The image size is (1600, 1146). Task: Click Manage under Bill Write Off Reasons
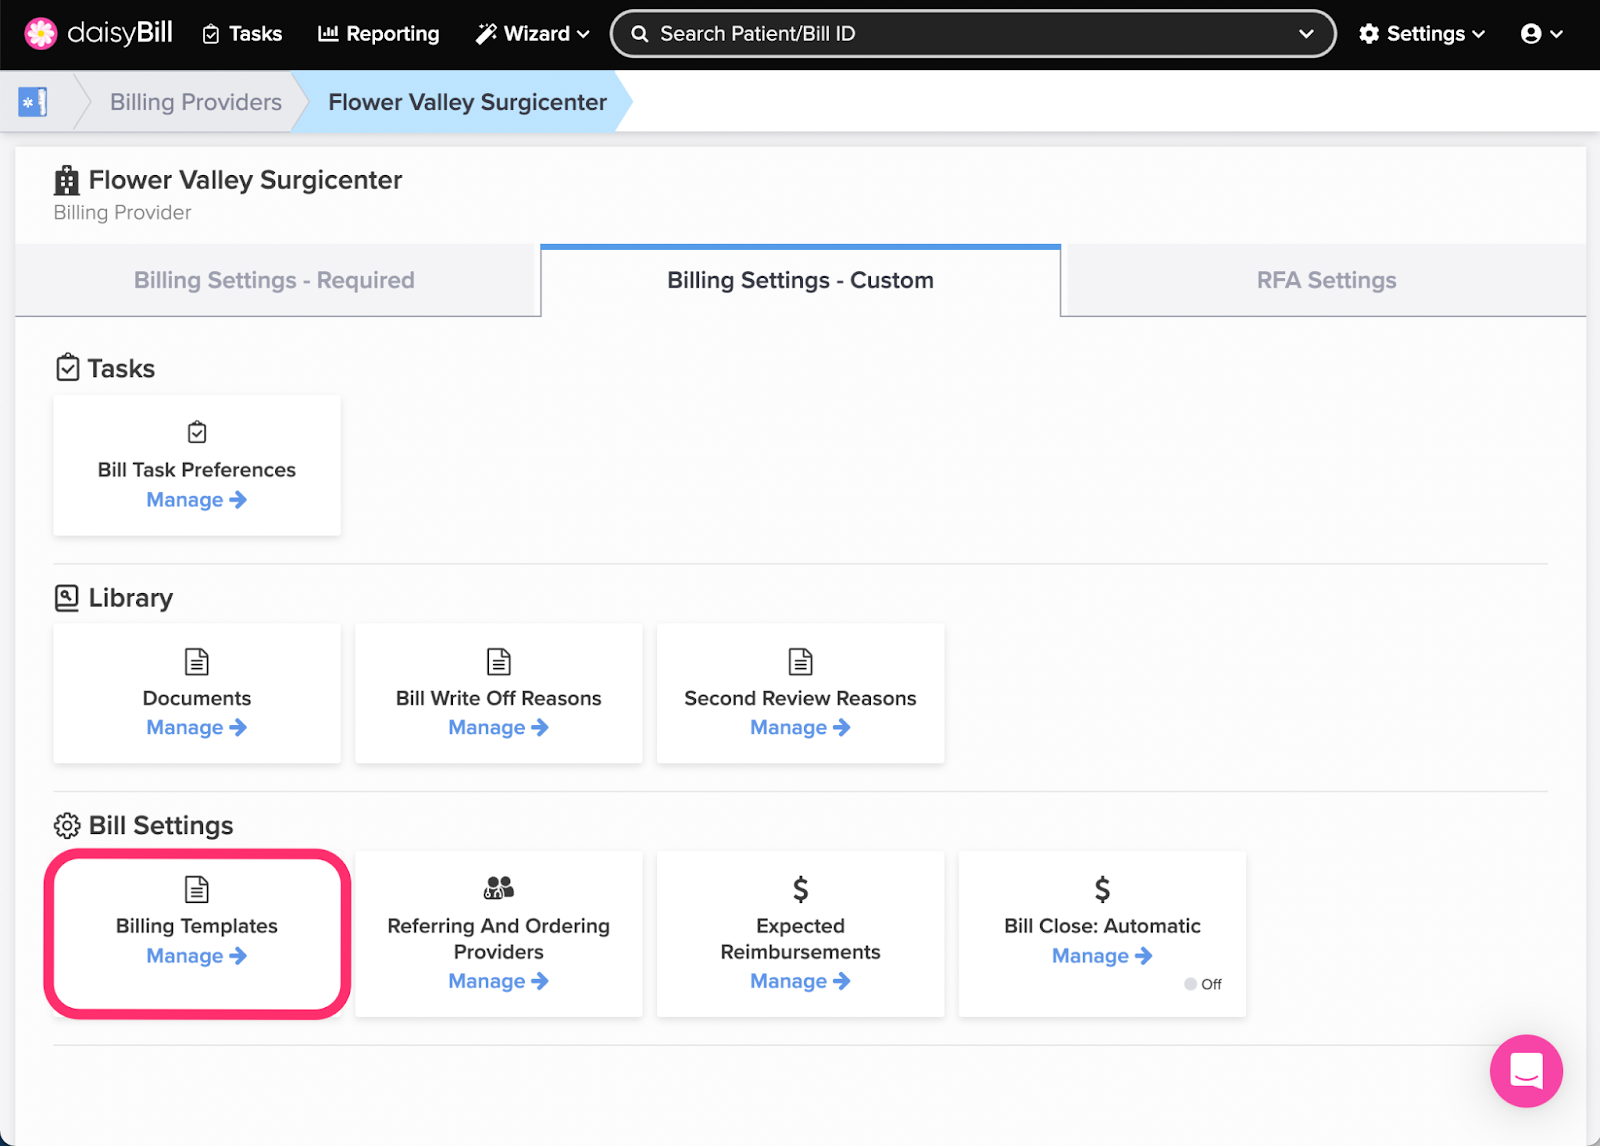[x=498, y=728]
